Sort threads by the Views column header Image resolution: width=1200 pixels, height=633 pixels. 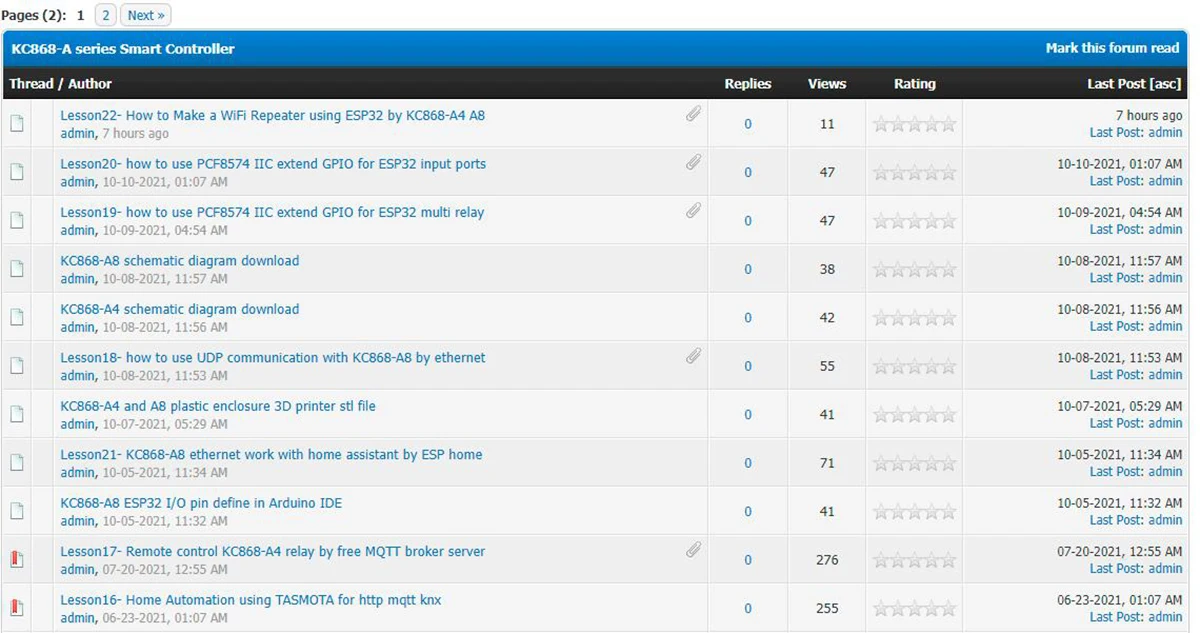826,84
